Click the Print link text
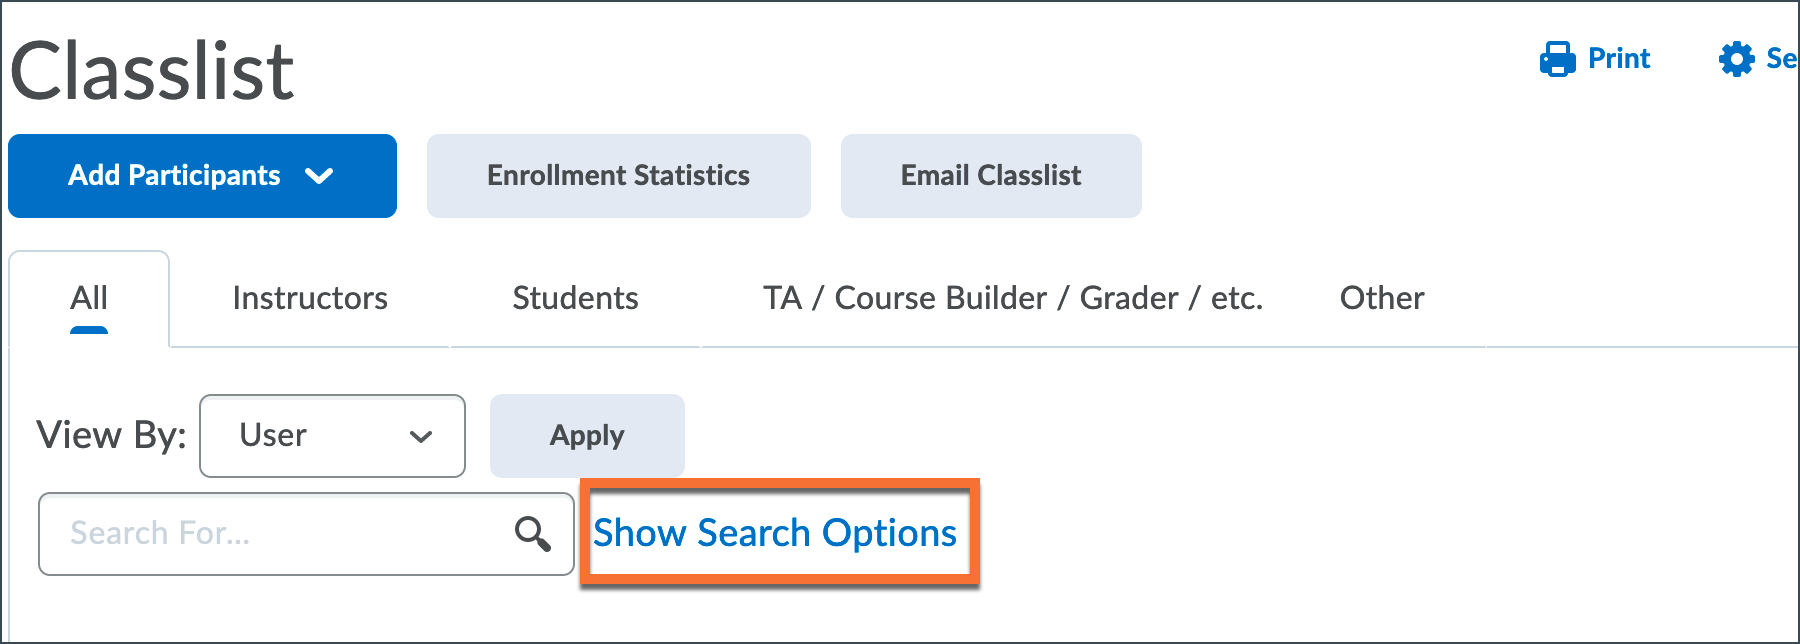The height and width of the screenshot is (644, 1800). click(x=1619, y=59)
